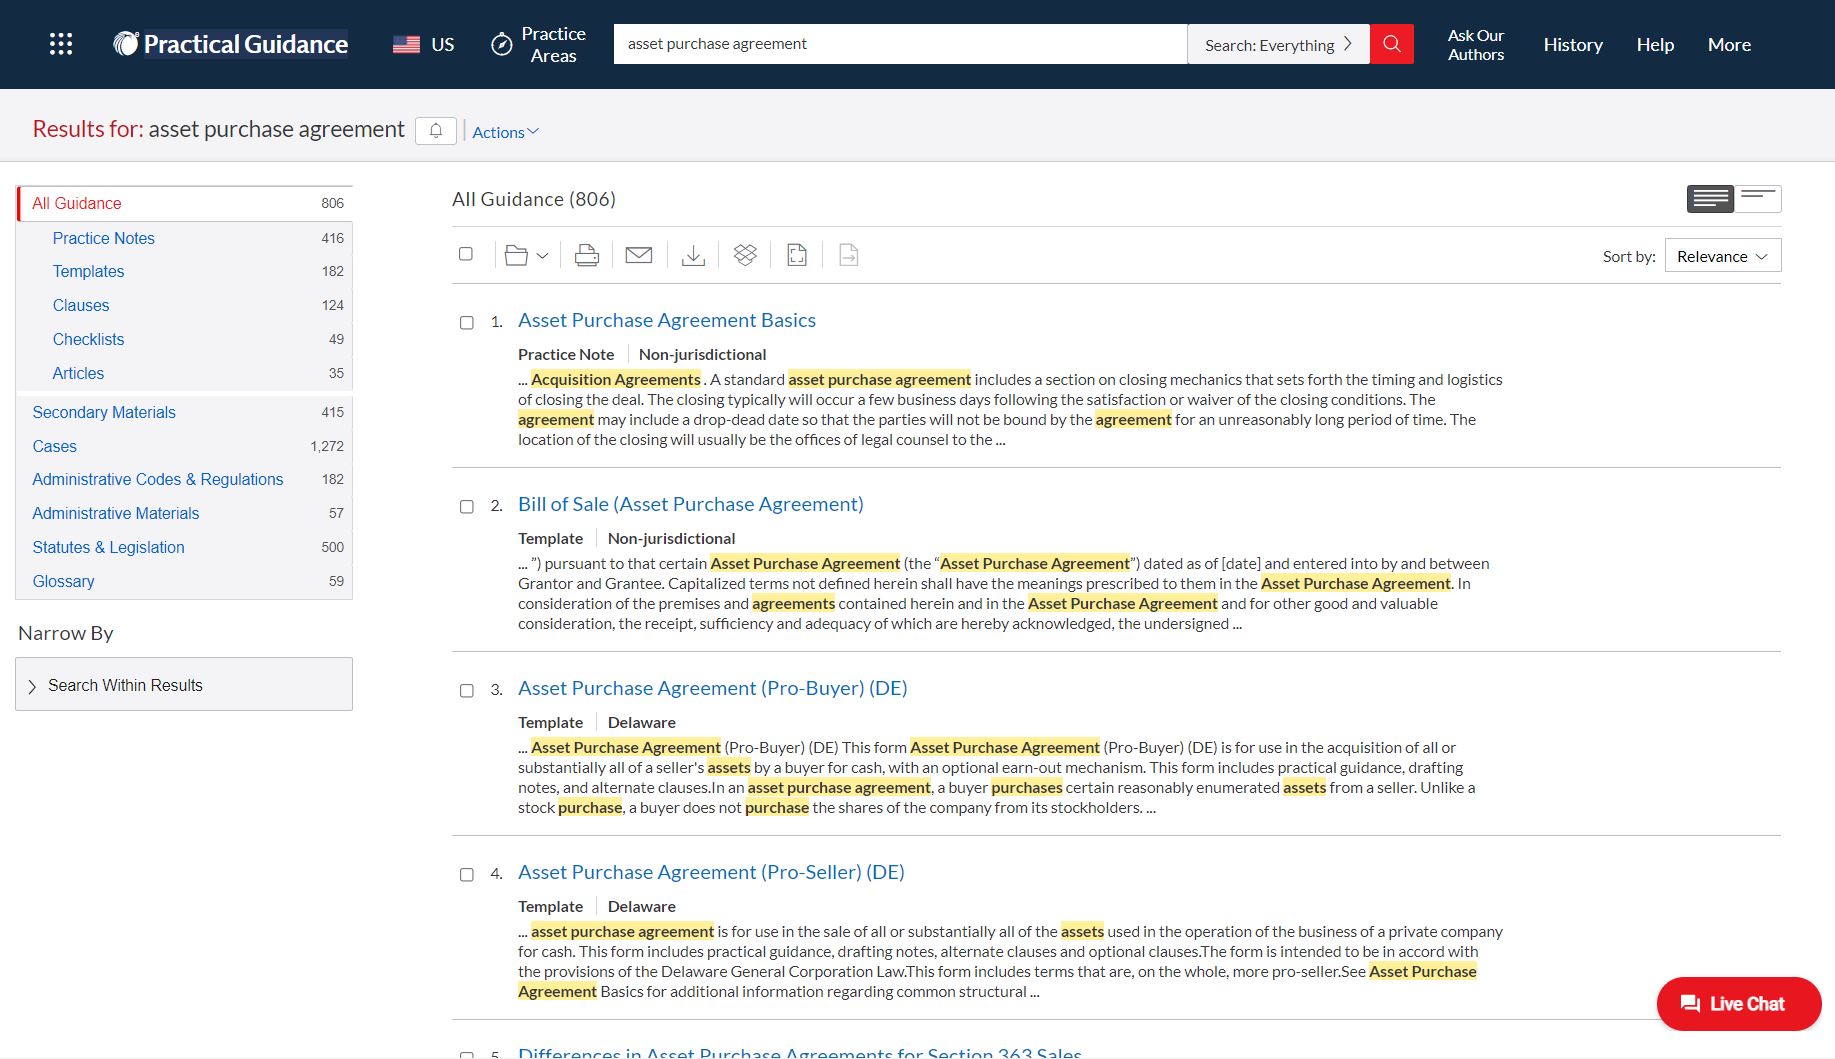
Task: Click the email envelope icon
Action: pos(638,256)
